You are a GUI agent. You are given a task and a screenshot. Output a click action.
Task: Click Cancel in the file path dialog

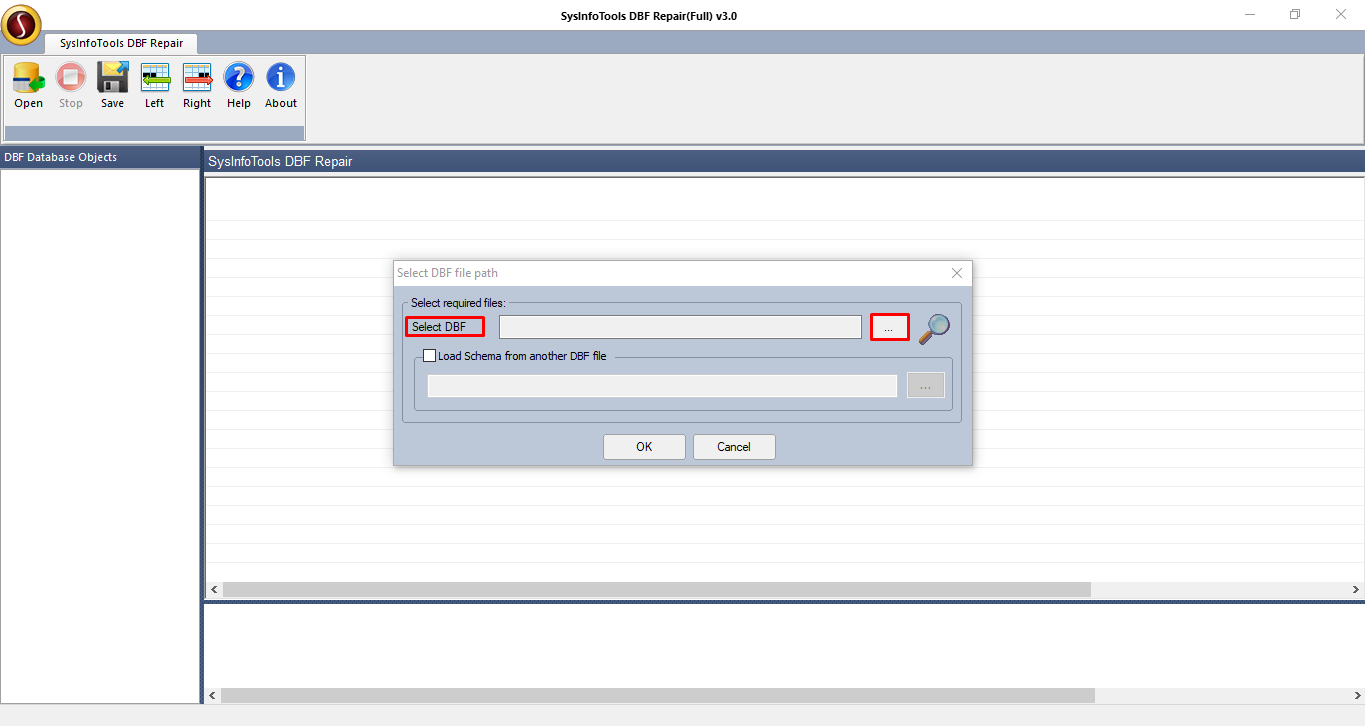click(x=734, y=447)
